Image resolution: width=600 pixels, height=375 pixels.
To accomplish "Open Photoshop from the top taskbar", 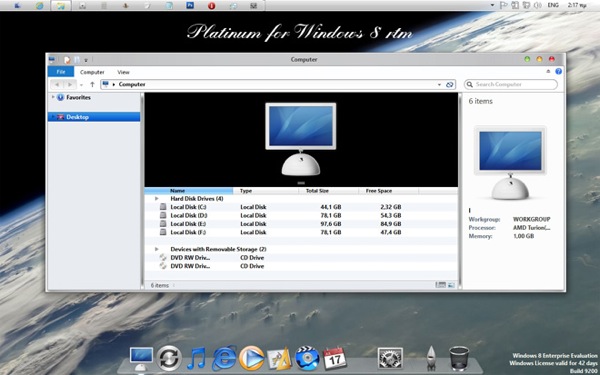I will (190, 5).
